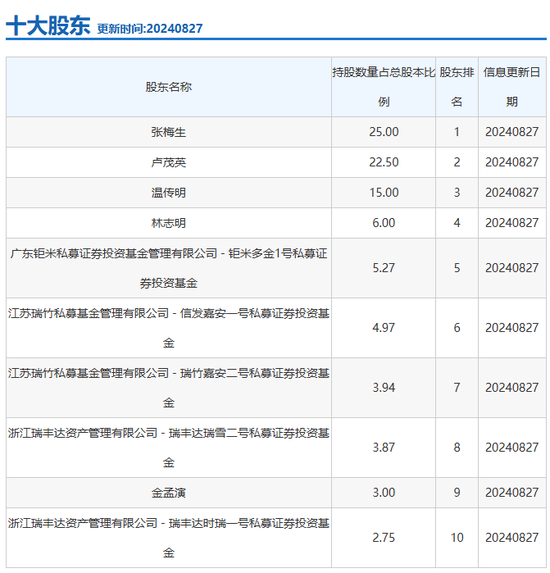This screenshot has height=573, width=550.
Task: Click the update date in 金孟演's row
Action: pos(512,493)
